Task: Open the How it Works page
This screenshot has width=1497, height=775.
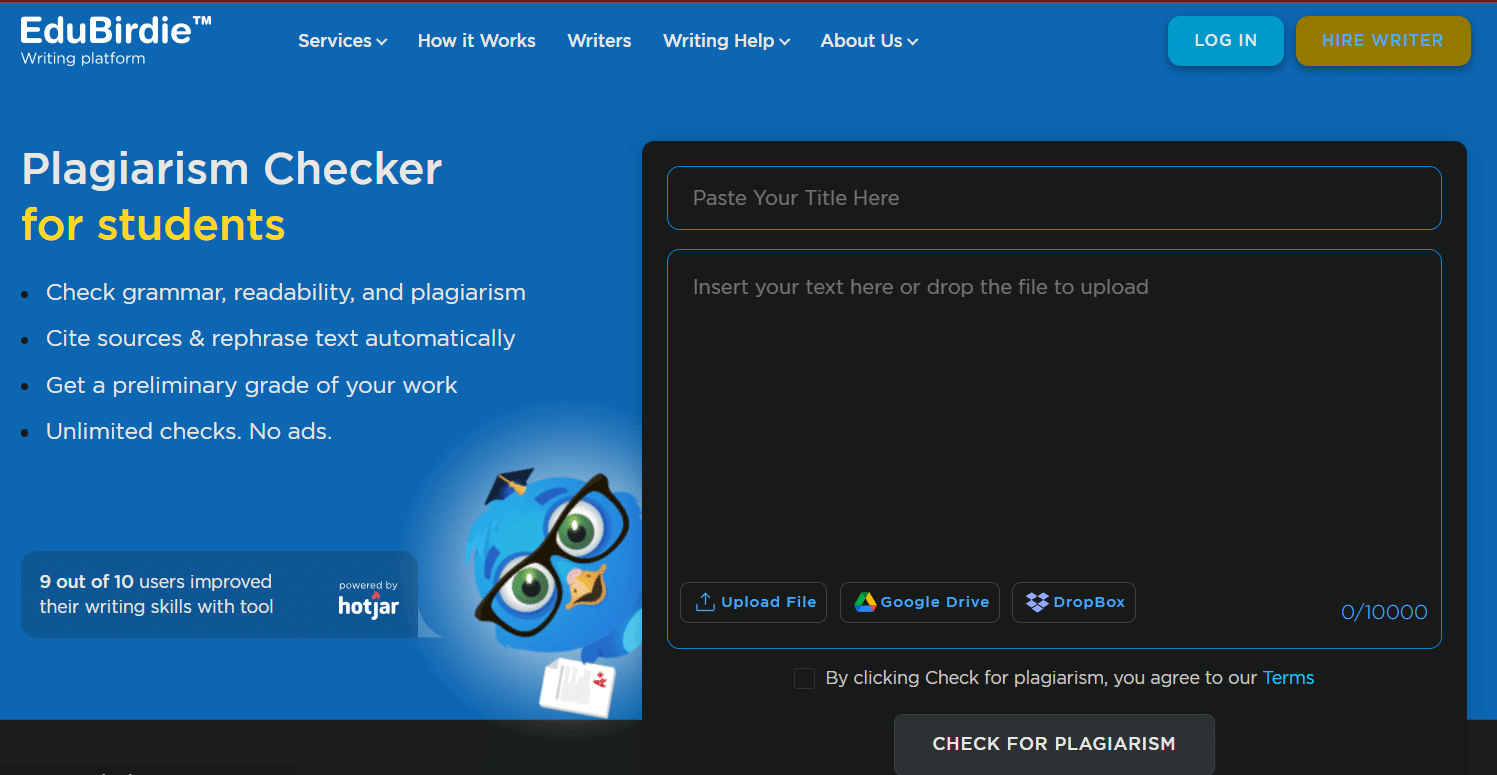Action: point(476,41)
